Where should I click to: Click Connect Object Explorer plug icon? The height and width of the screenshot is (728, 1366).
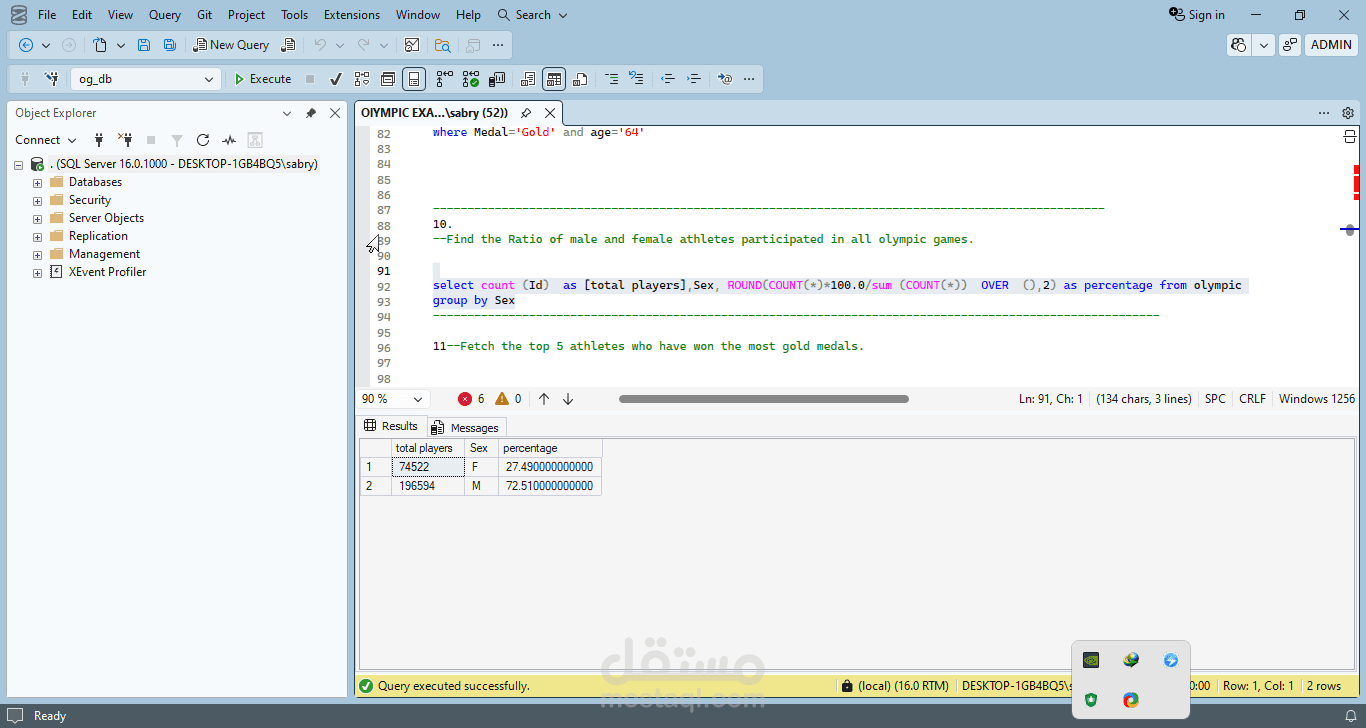tap(99, 140)
